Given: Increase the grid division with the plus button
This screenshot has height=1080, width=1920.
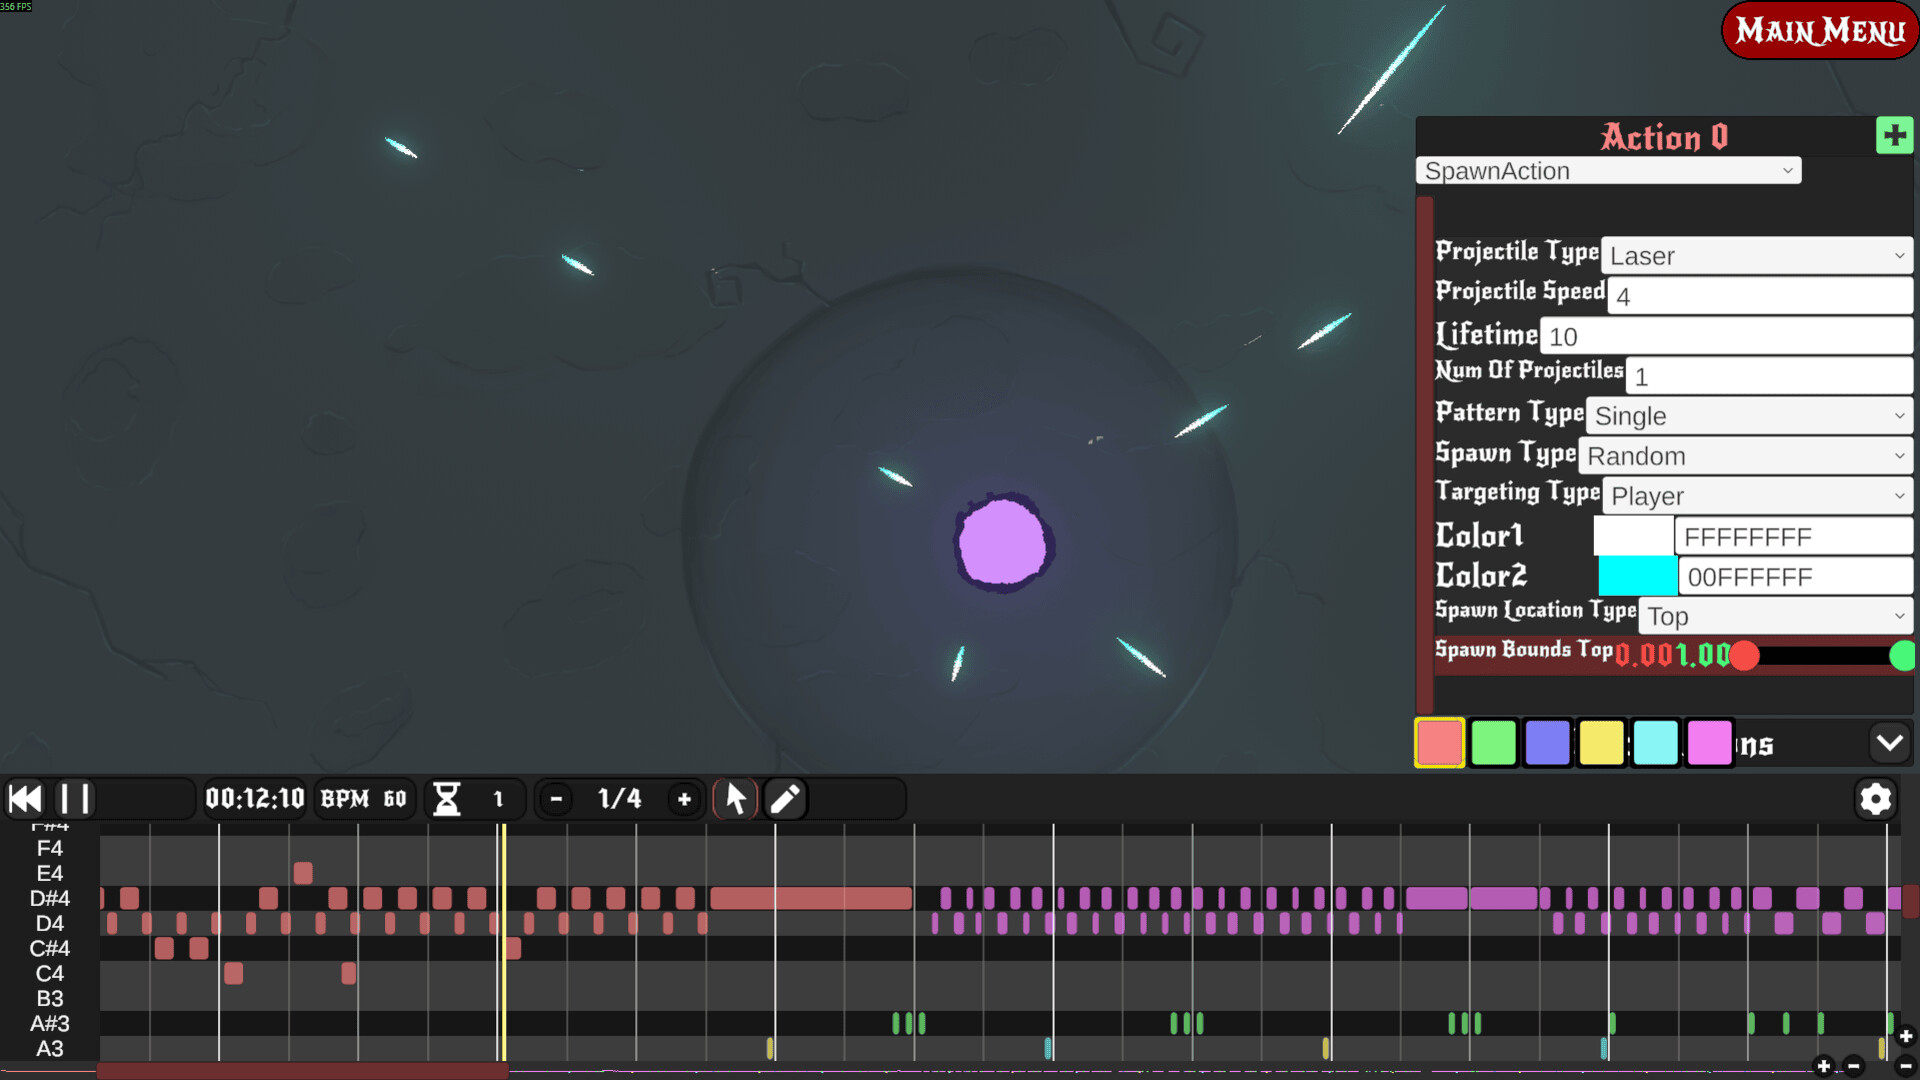Looking at the screenshot, I should [684, 798].
